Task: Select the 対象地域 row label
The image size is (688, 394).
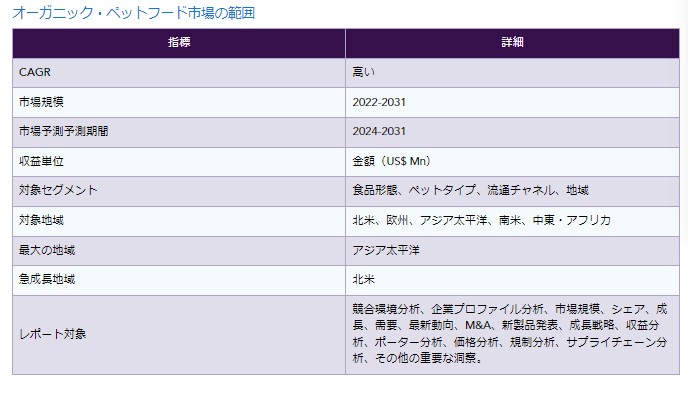Action: pos(41,220)
